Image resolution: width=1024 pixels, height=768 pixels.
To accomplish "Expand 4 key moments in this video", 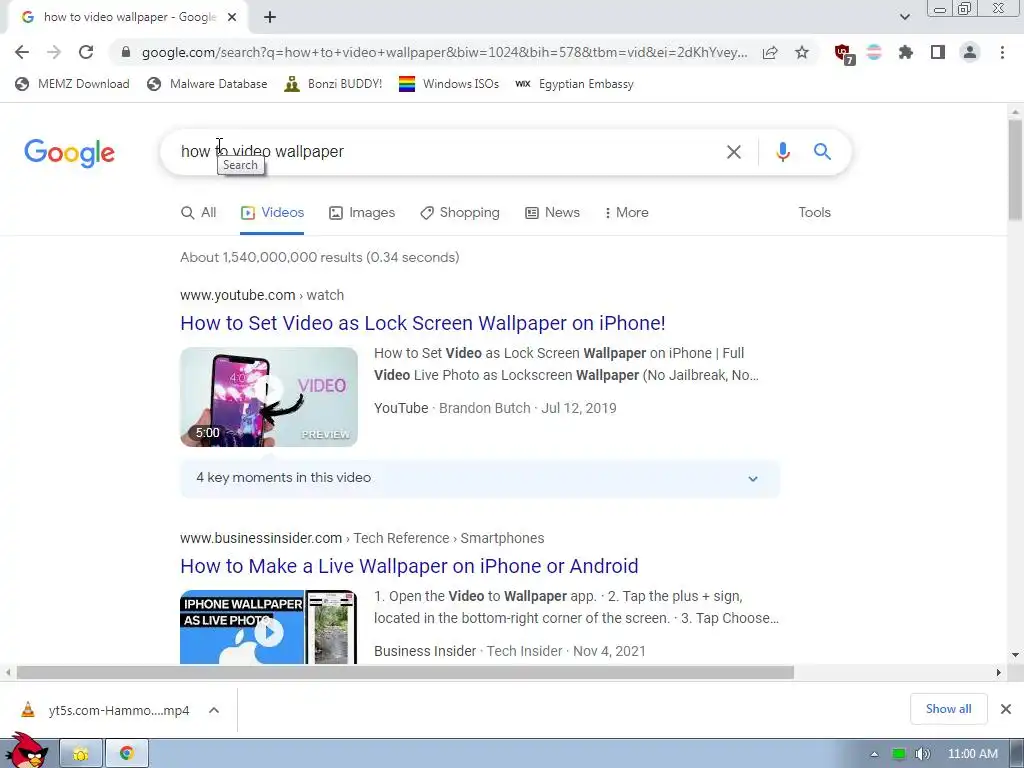I will (x=480, y=479).
